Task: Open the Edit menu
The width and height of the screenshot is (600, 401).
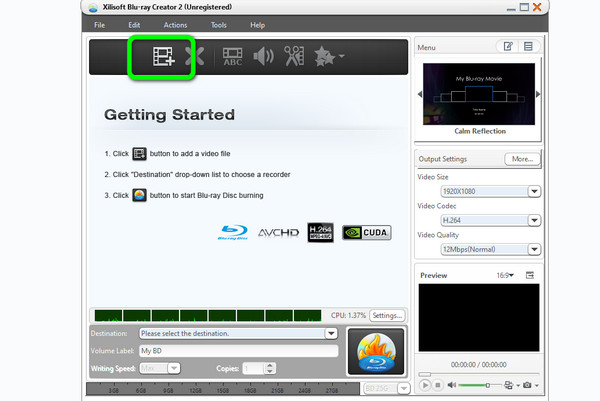Action: point(134,25)
